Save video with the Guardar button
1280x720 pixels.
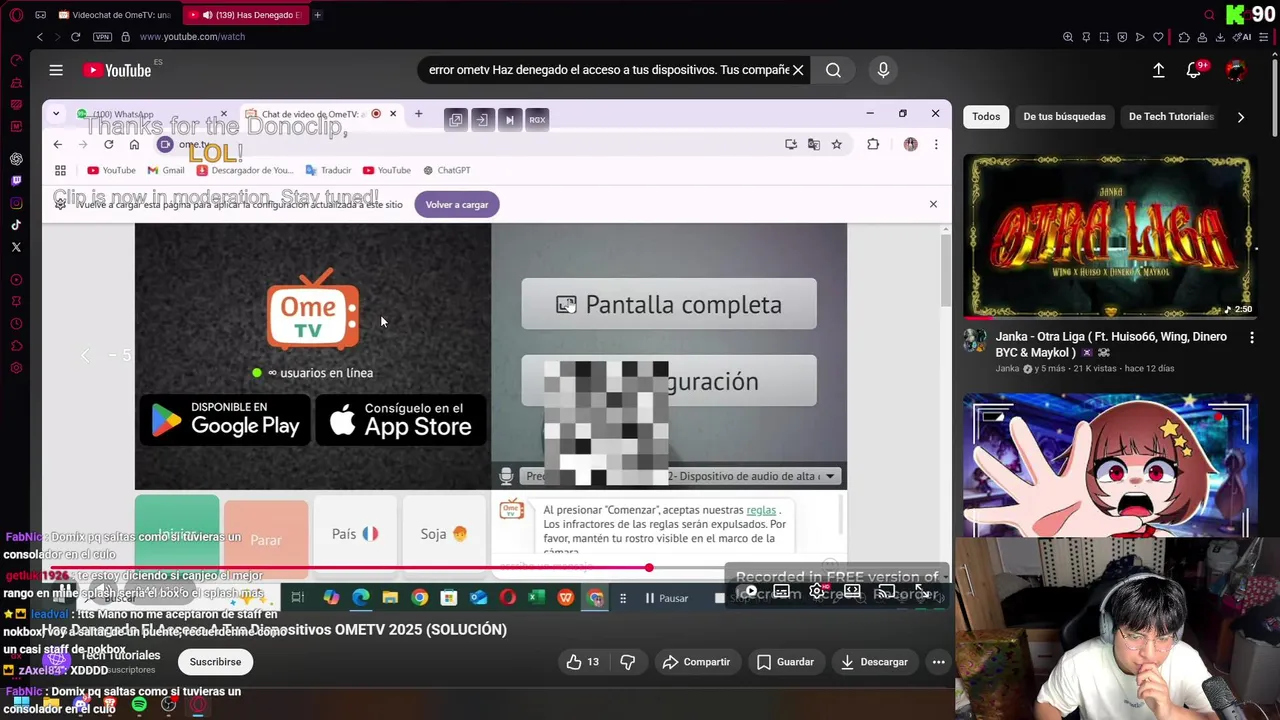[785, 662]
